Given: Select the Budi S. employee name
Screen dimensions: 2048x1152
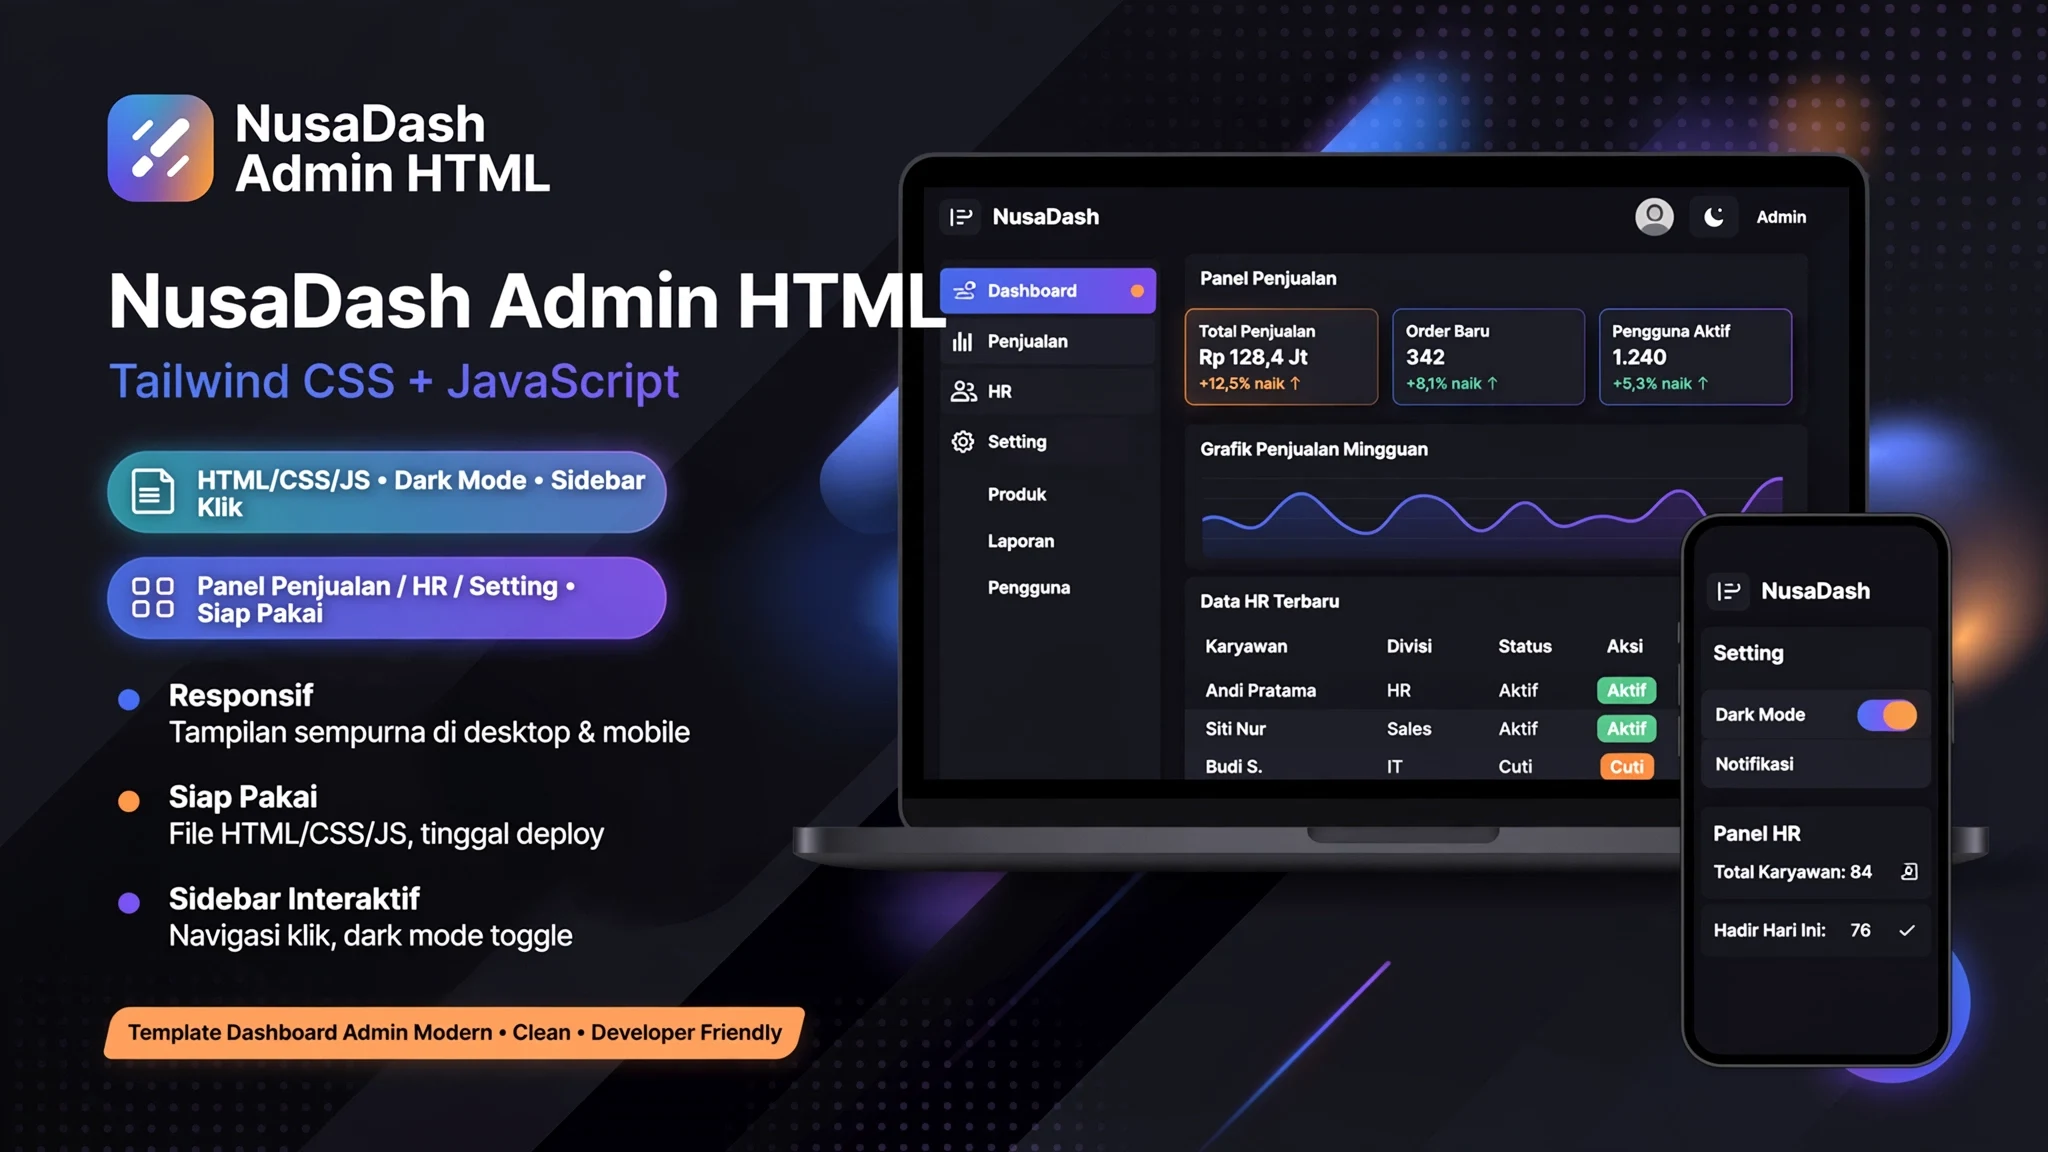Looking at the screenshot, I should tap(1233, 766).
